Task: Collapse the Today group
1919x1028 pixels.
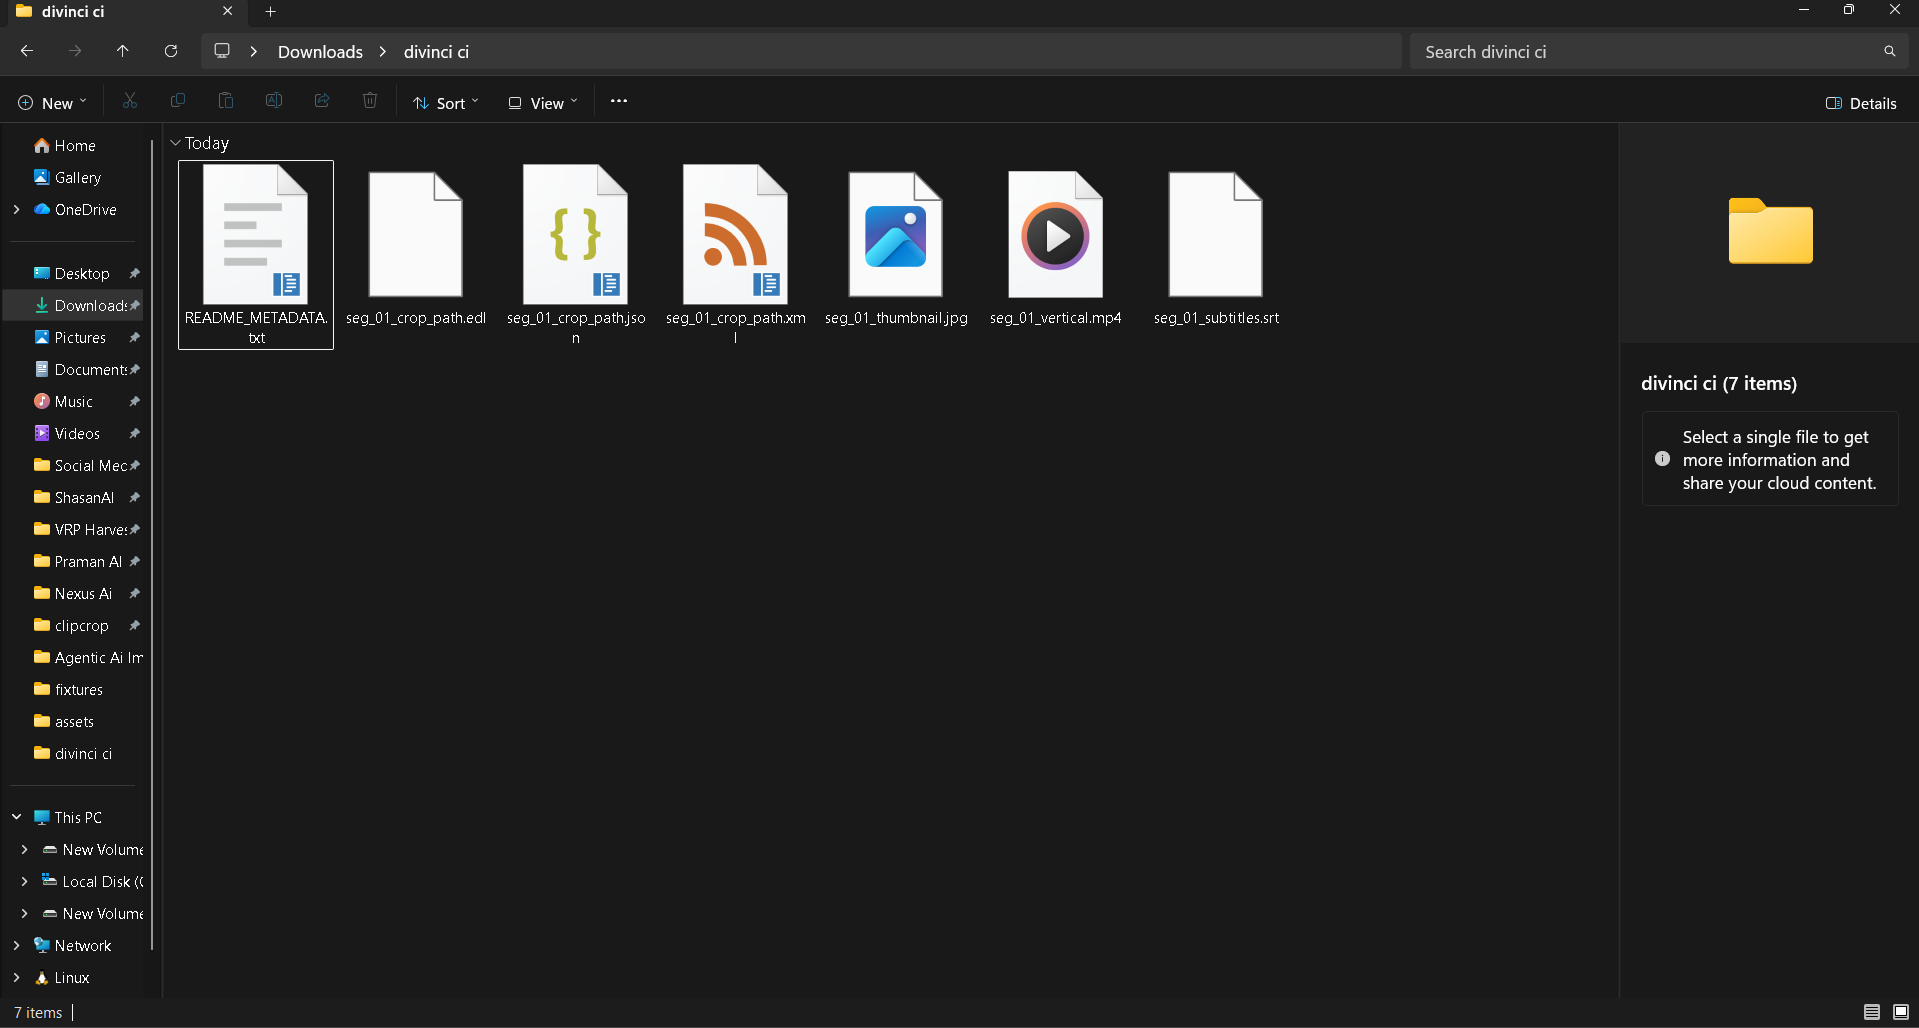Action: (175, 143)
